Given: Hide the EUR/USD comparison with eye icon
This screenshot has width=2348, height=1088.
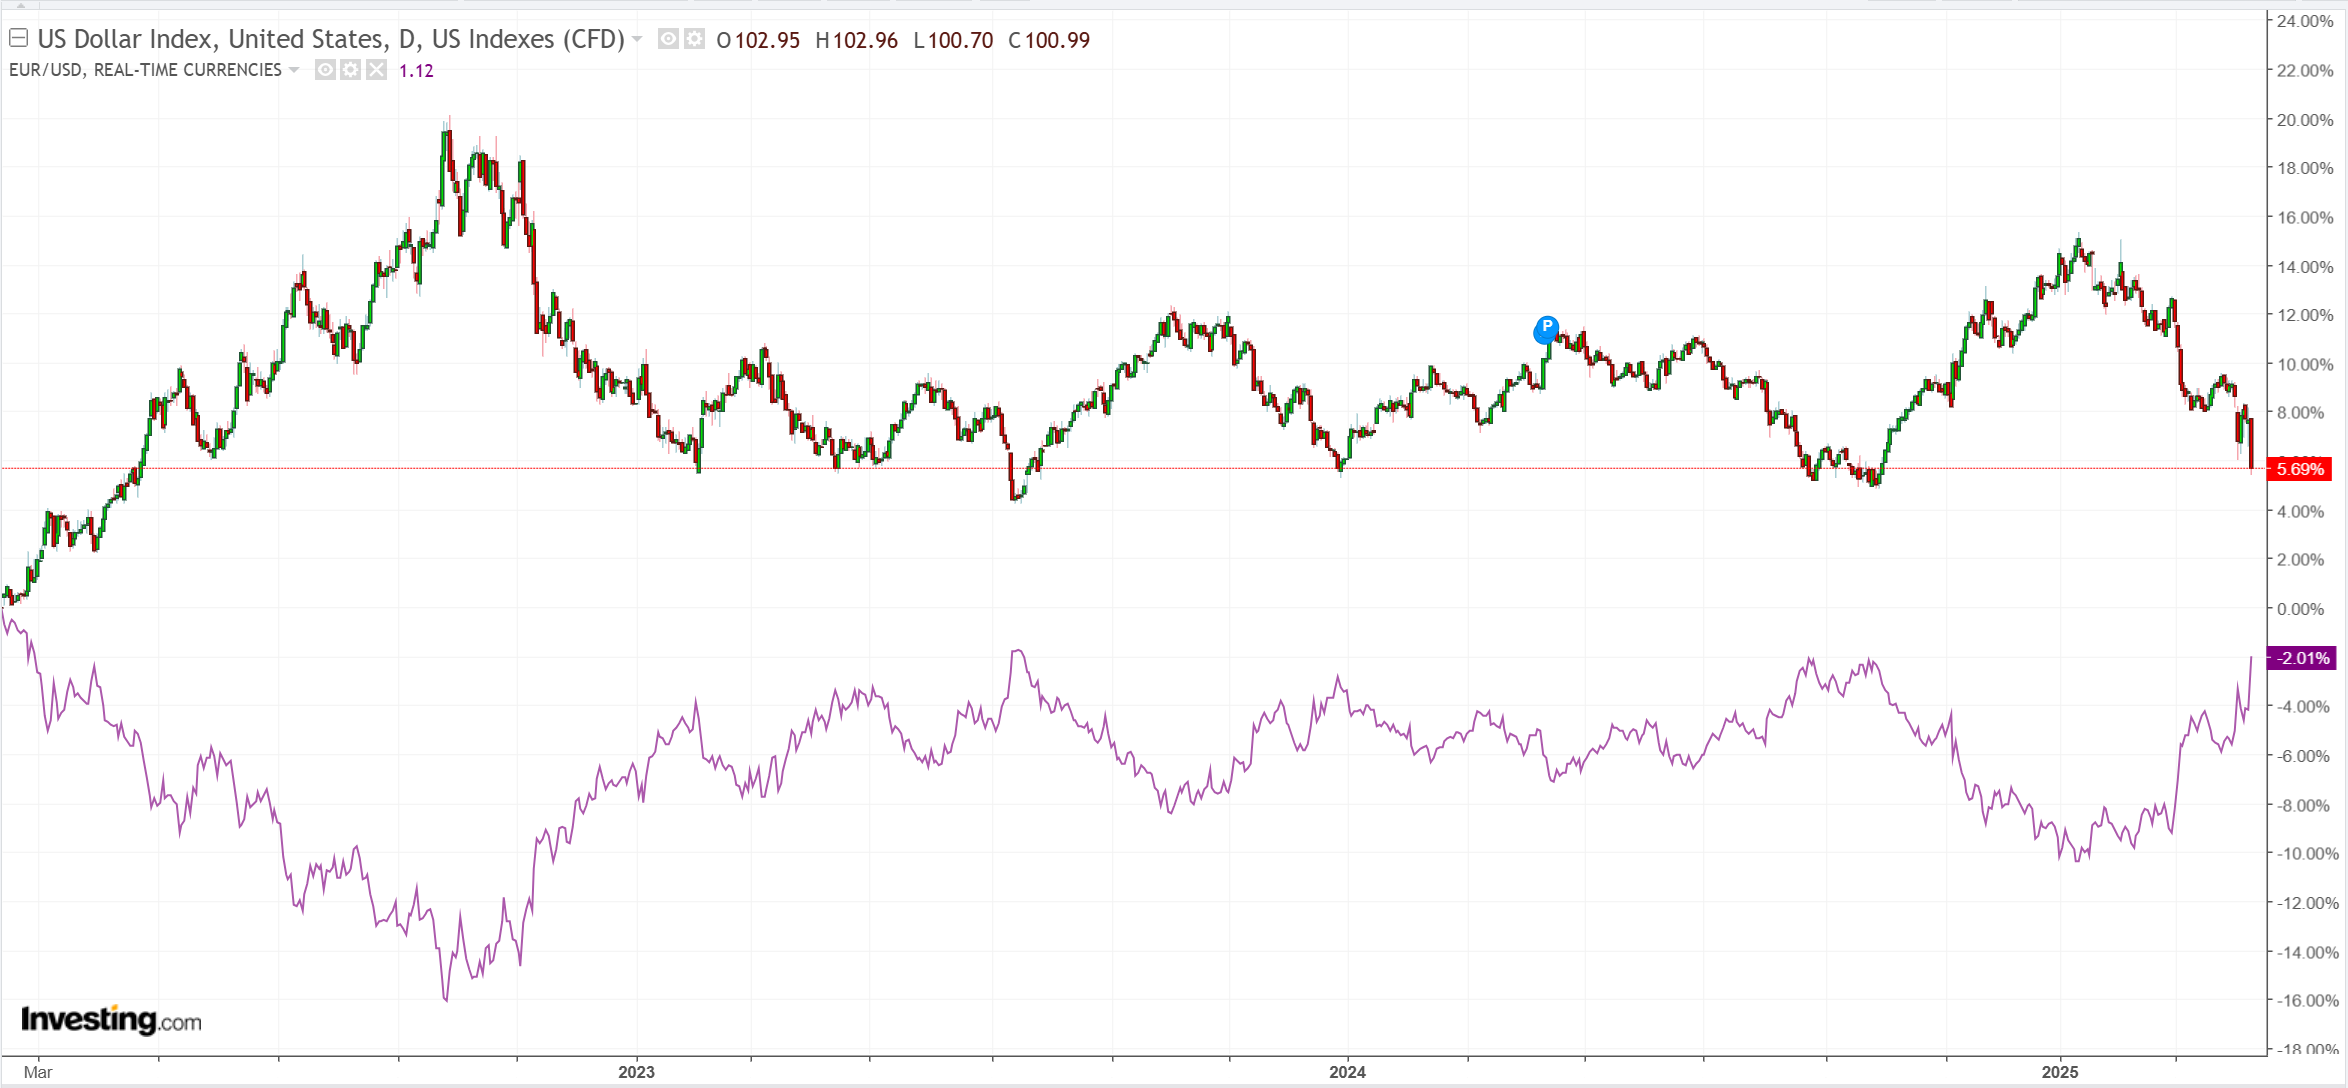Looking at the screenshot, I should coord(325,70).
